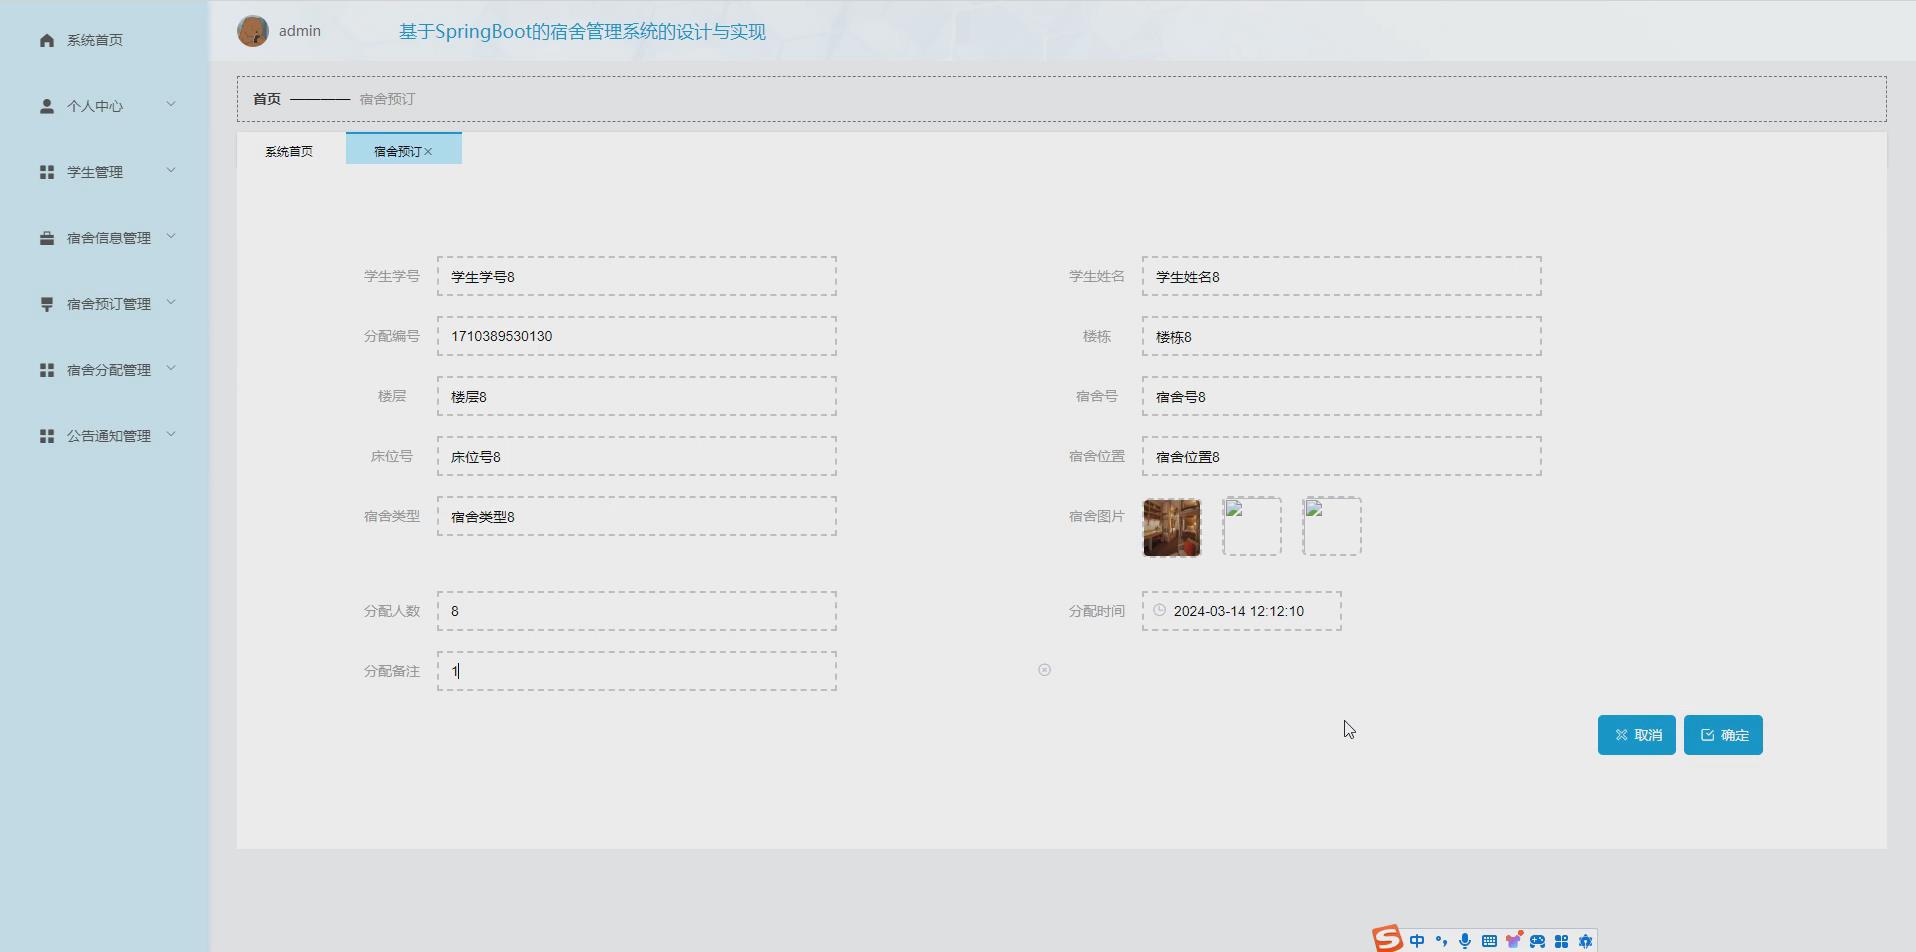Click the grid icon beside 公告通知管理
This screenshot has width=1916, height=952.
pos(45,435)
